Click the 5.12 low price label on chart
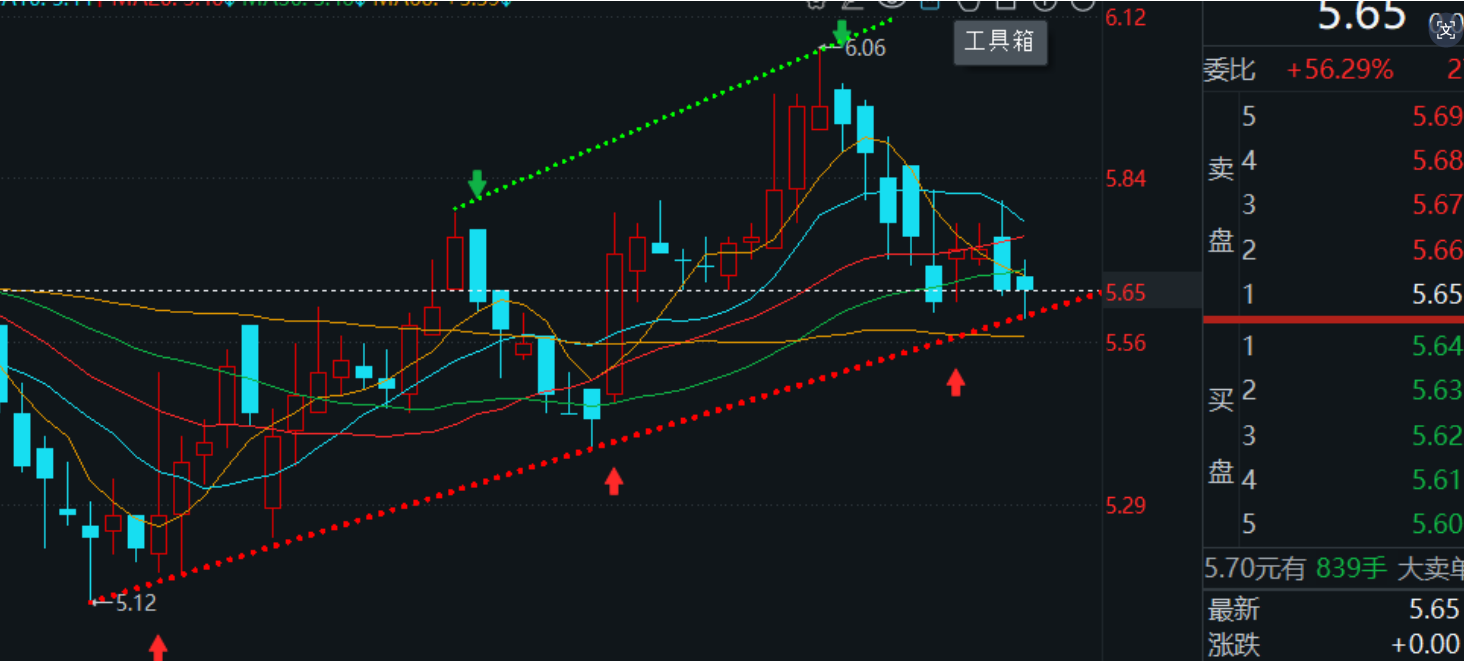Screen dimensions: 1464x662 pos(136,603)
